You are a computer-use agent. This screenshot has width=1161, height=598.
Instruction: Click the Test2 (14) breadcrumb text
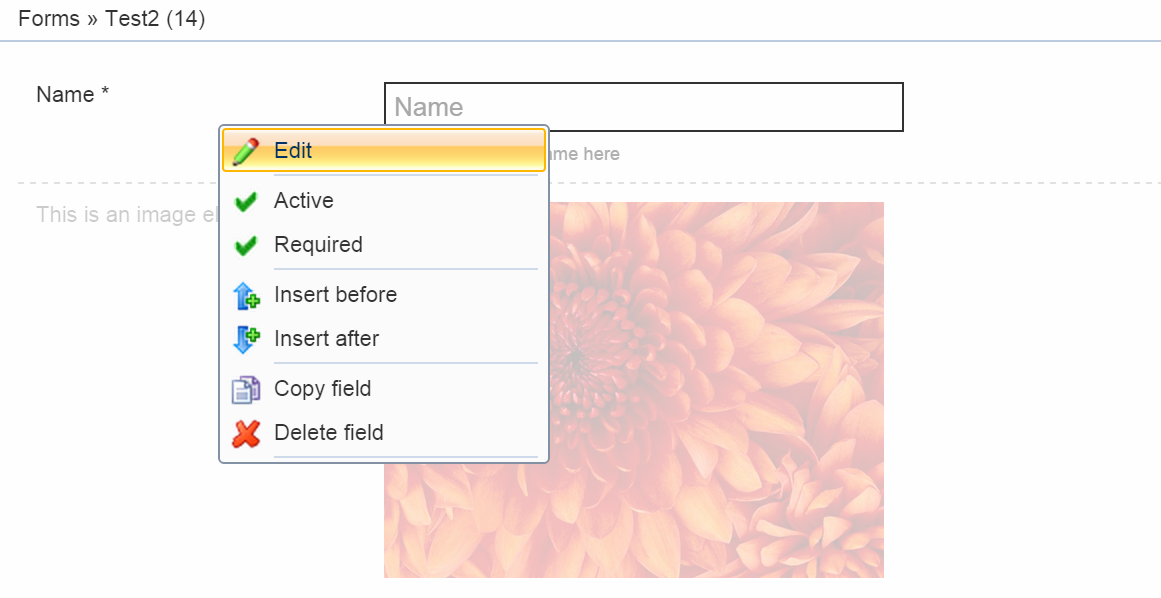pos(155,19)
